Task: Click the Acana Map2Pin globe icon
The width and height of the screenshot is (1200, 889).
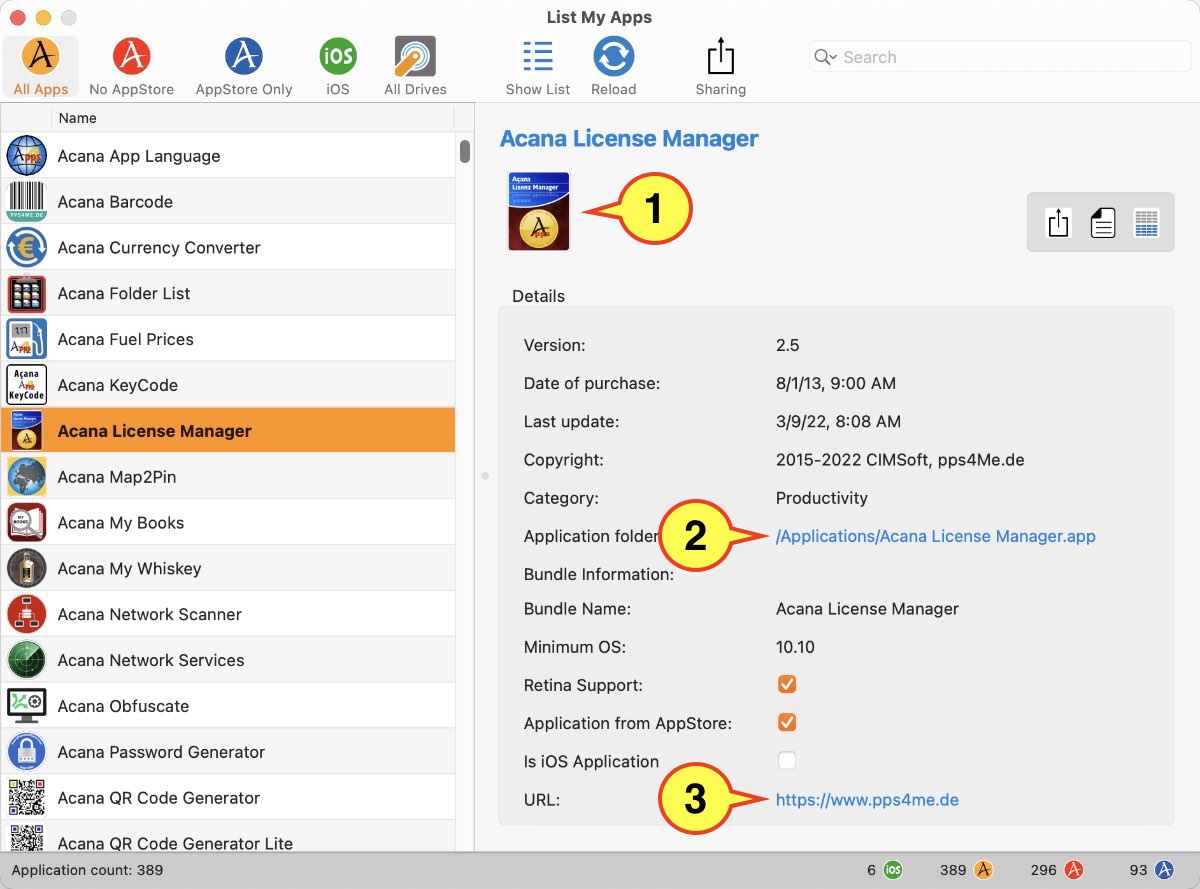Action: (x=27, y=477)
